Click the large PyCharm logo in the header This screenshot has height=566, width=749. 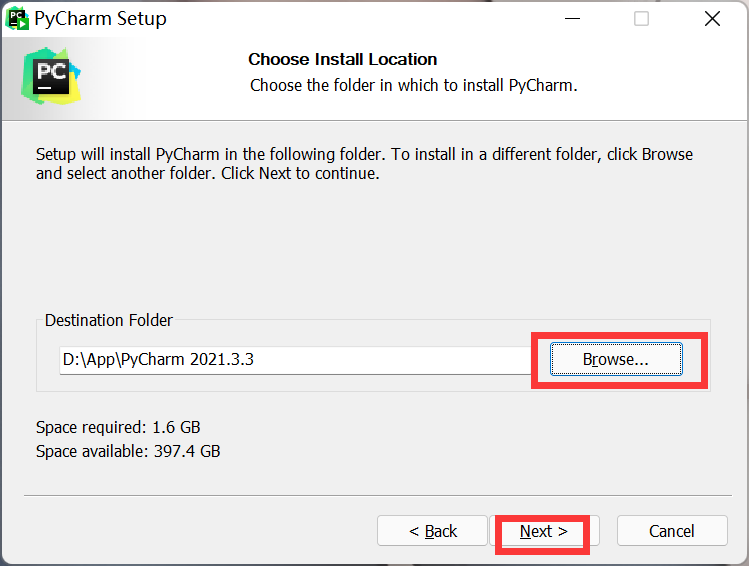pos(51,75)
